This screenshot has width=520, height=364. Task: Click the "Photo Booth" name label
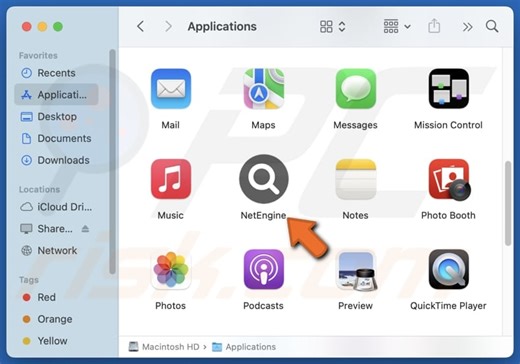448,215
